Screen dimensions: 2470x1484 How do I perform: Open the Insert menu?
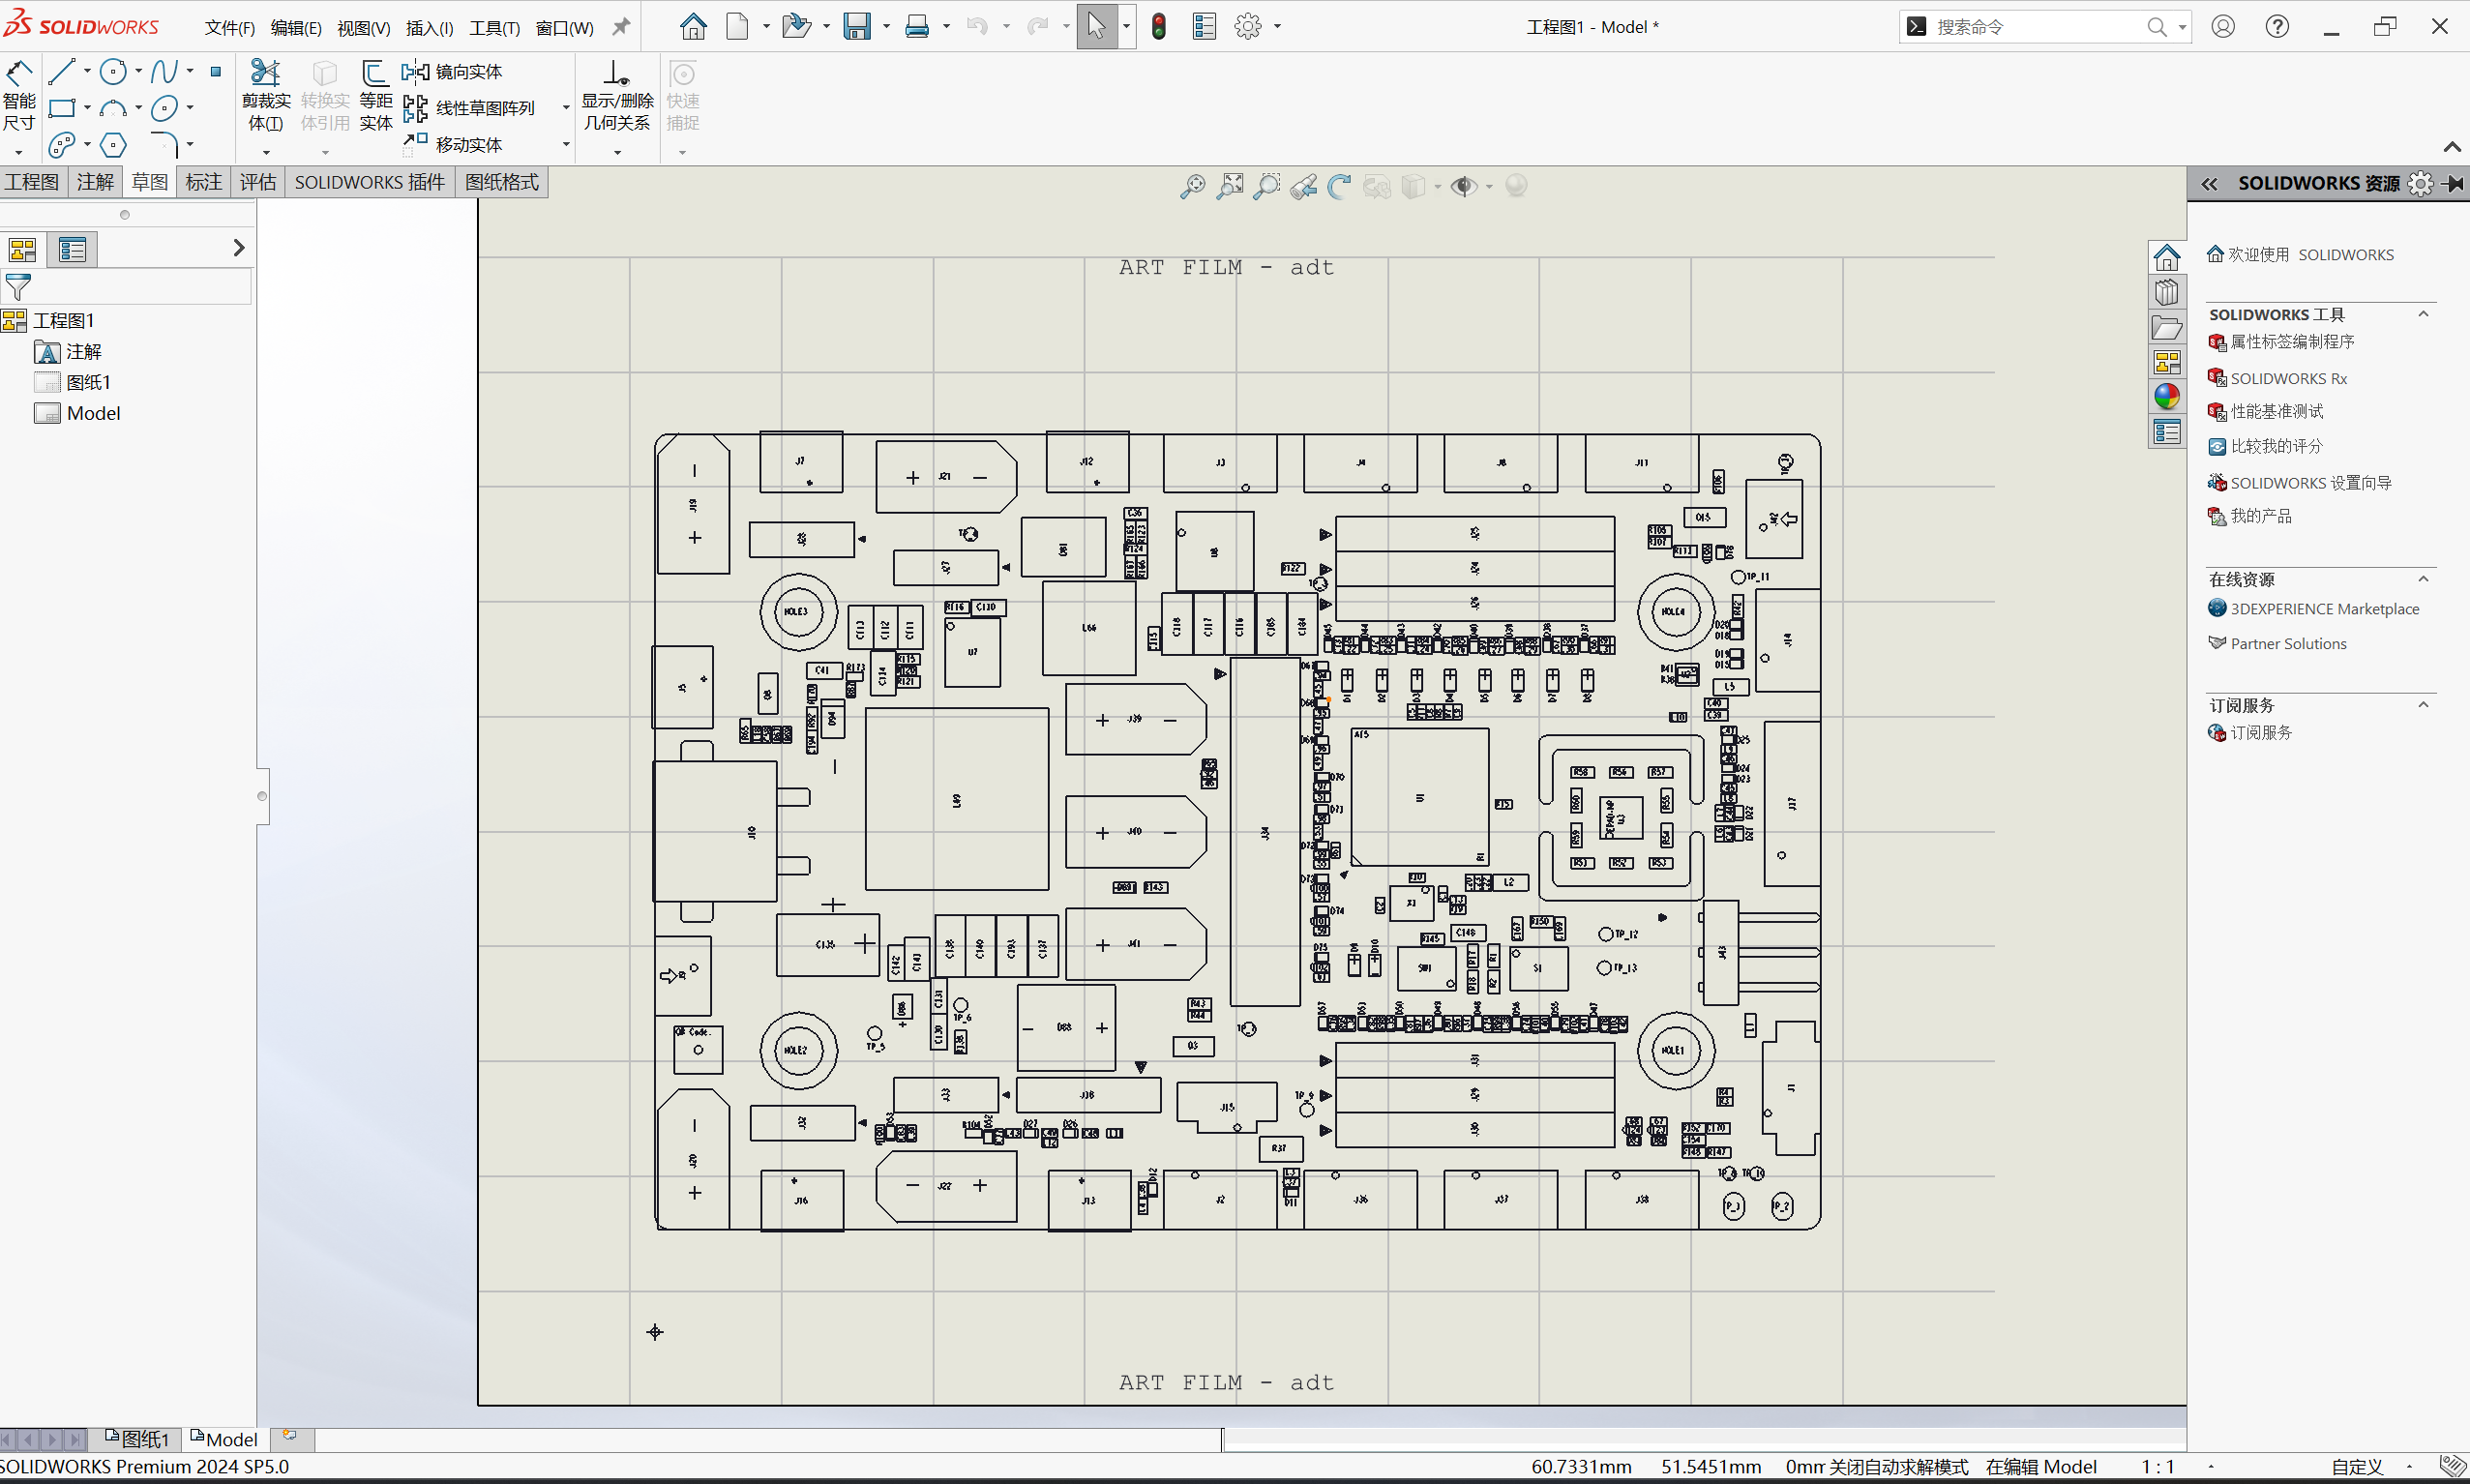point(429,27)
